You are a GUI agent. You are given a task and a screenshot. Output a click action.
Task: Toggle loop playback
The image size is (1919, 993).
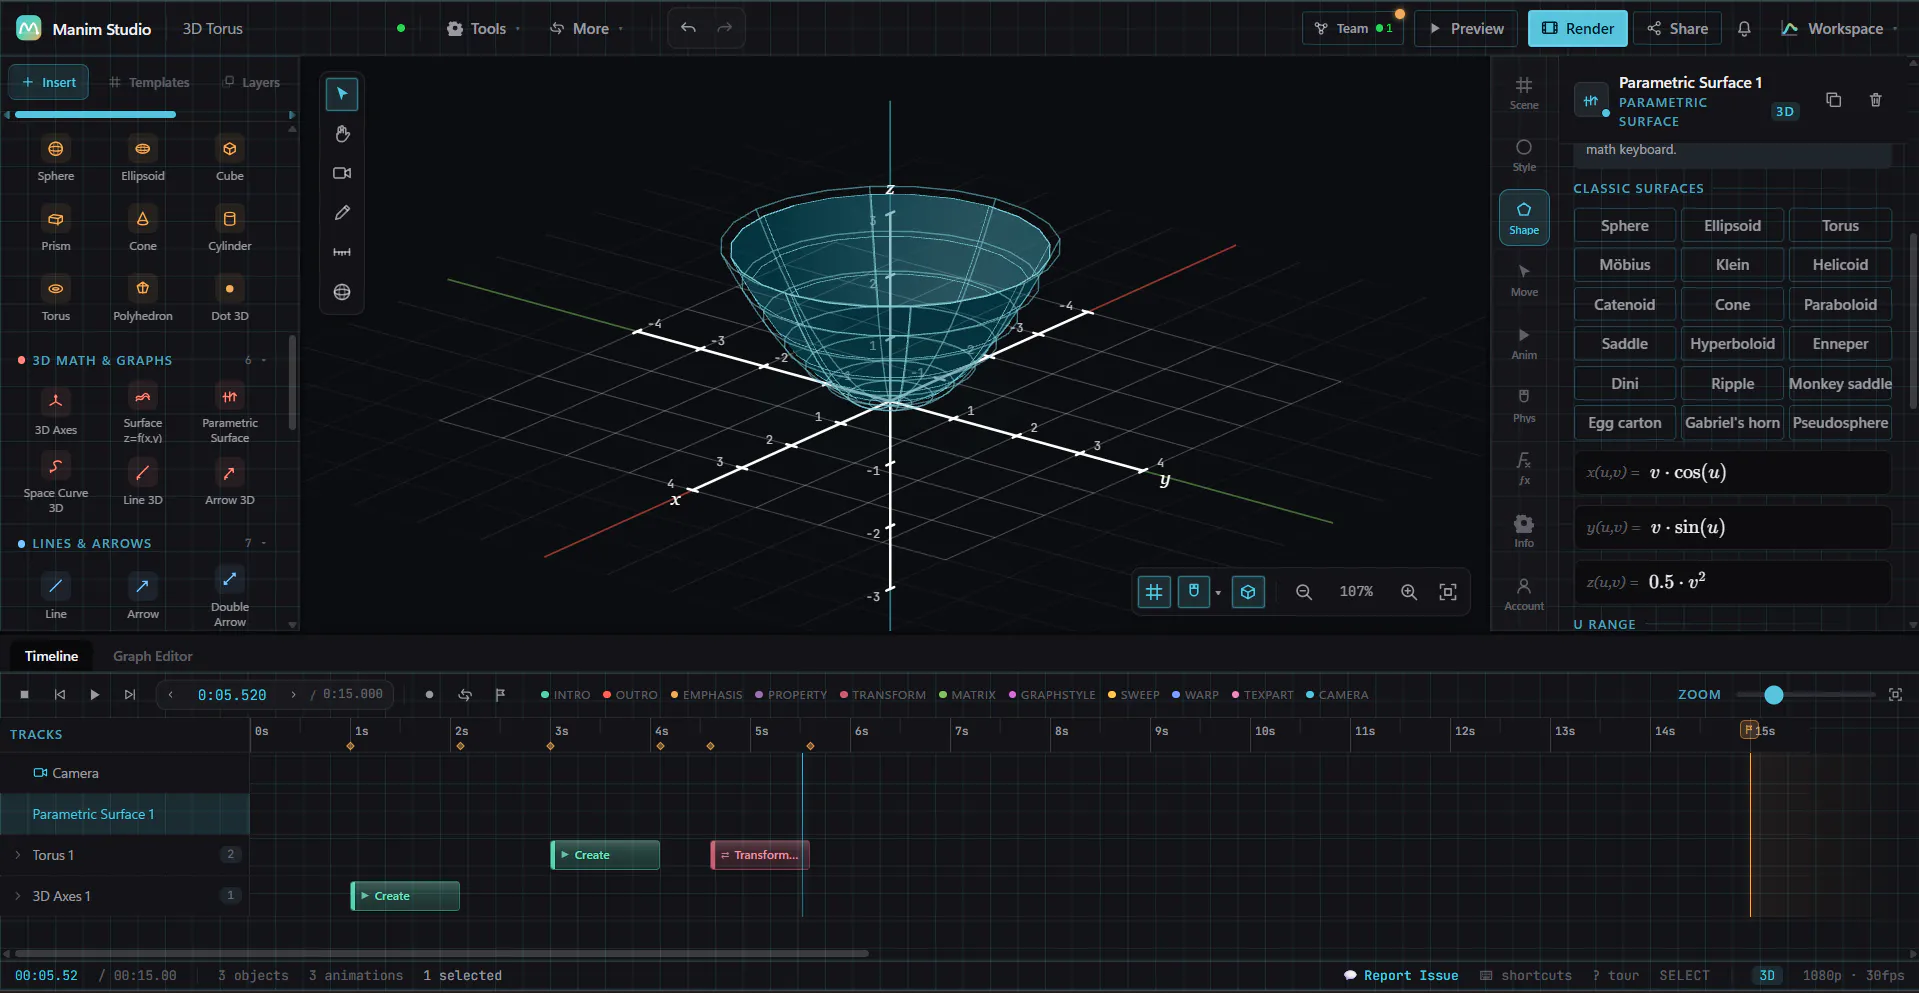coord(465,695)
